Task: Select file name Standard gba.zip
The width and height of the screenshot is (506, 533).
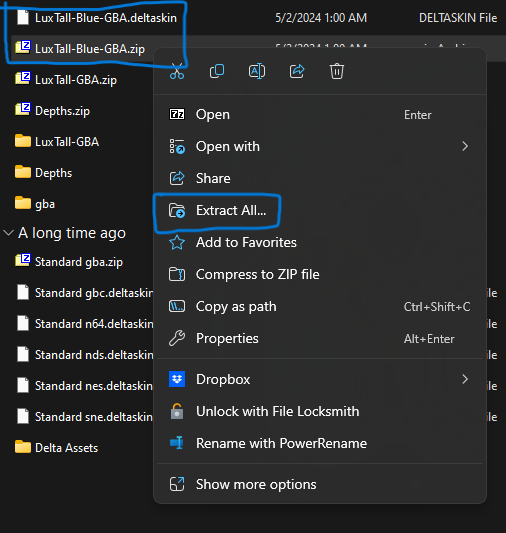Action: click(79, 262)
